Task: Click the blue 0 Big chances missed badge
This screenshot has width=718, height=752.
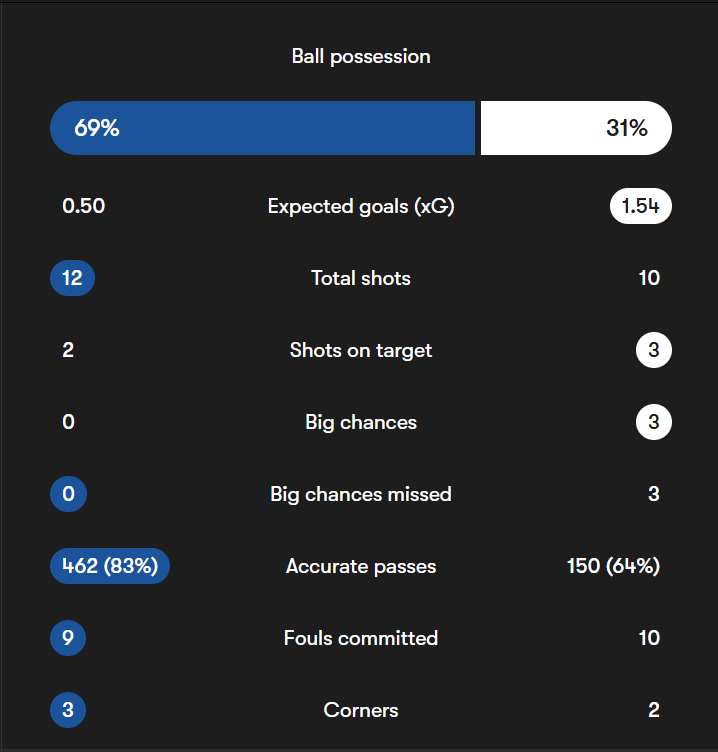Action: pos(68,494)
